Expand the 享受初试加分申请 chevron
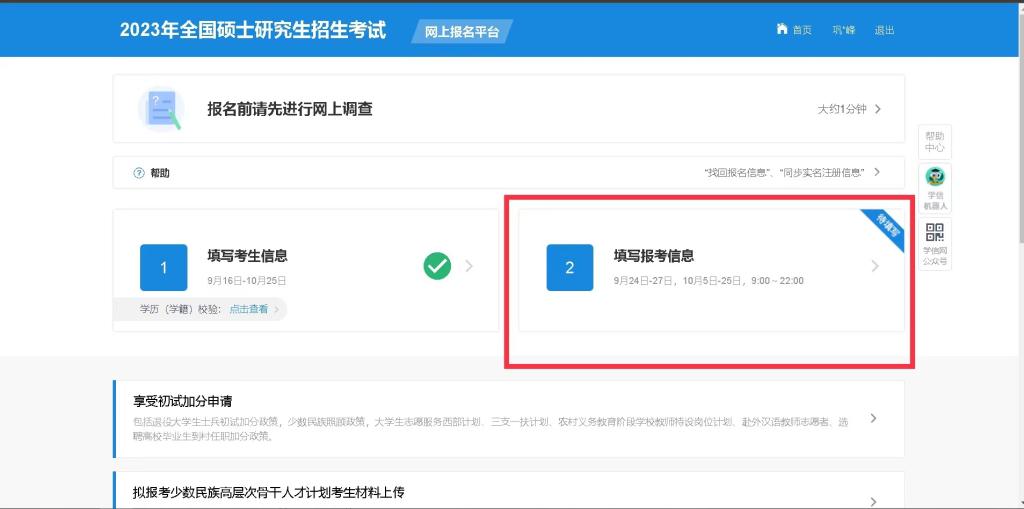The height and width of the screenshot is (509, 1024). [x=873, y=418]
